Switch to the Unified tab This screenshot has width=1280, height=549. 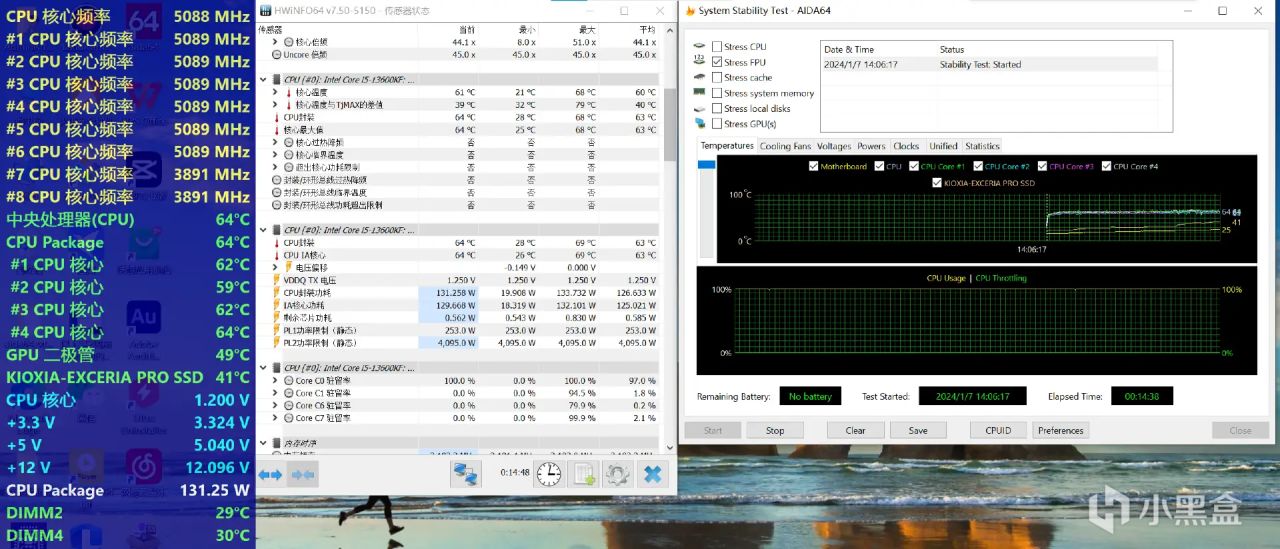(943, 146)
